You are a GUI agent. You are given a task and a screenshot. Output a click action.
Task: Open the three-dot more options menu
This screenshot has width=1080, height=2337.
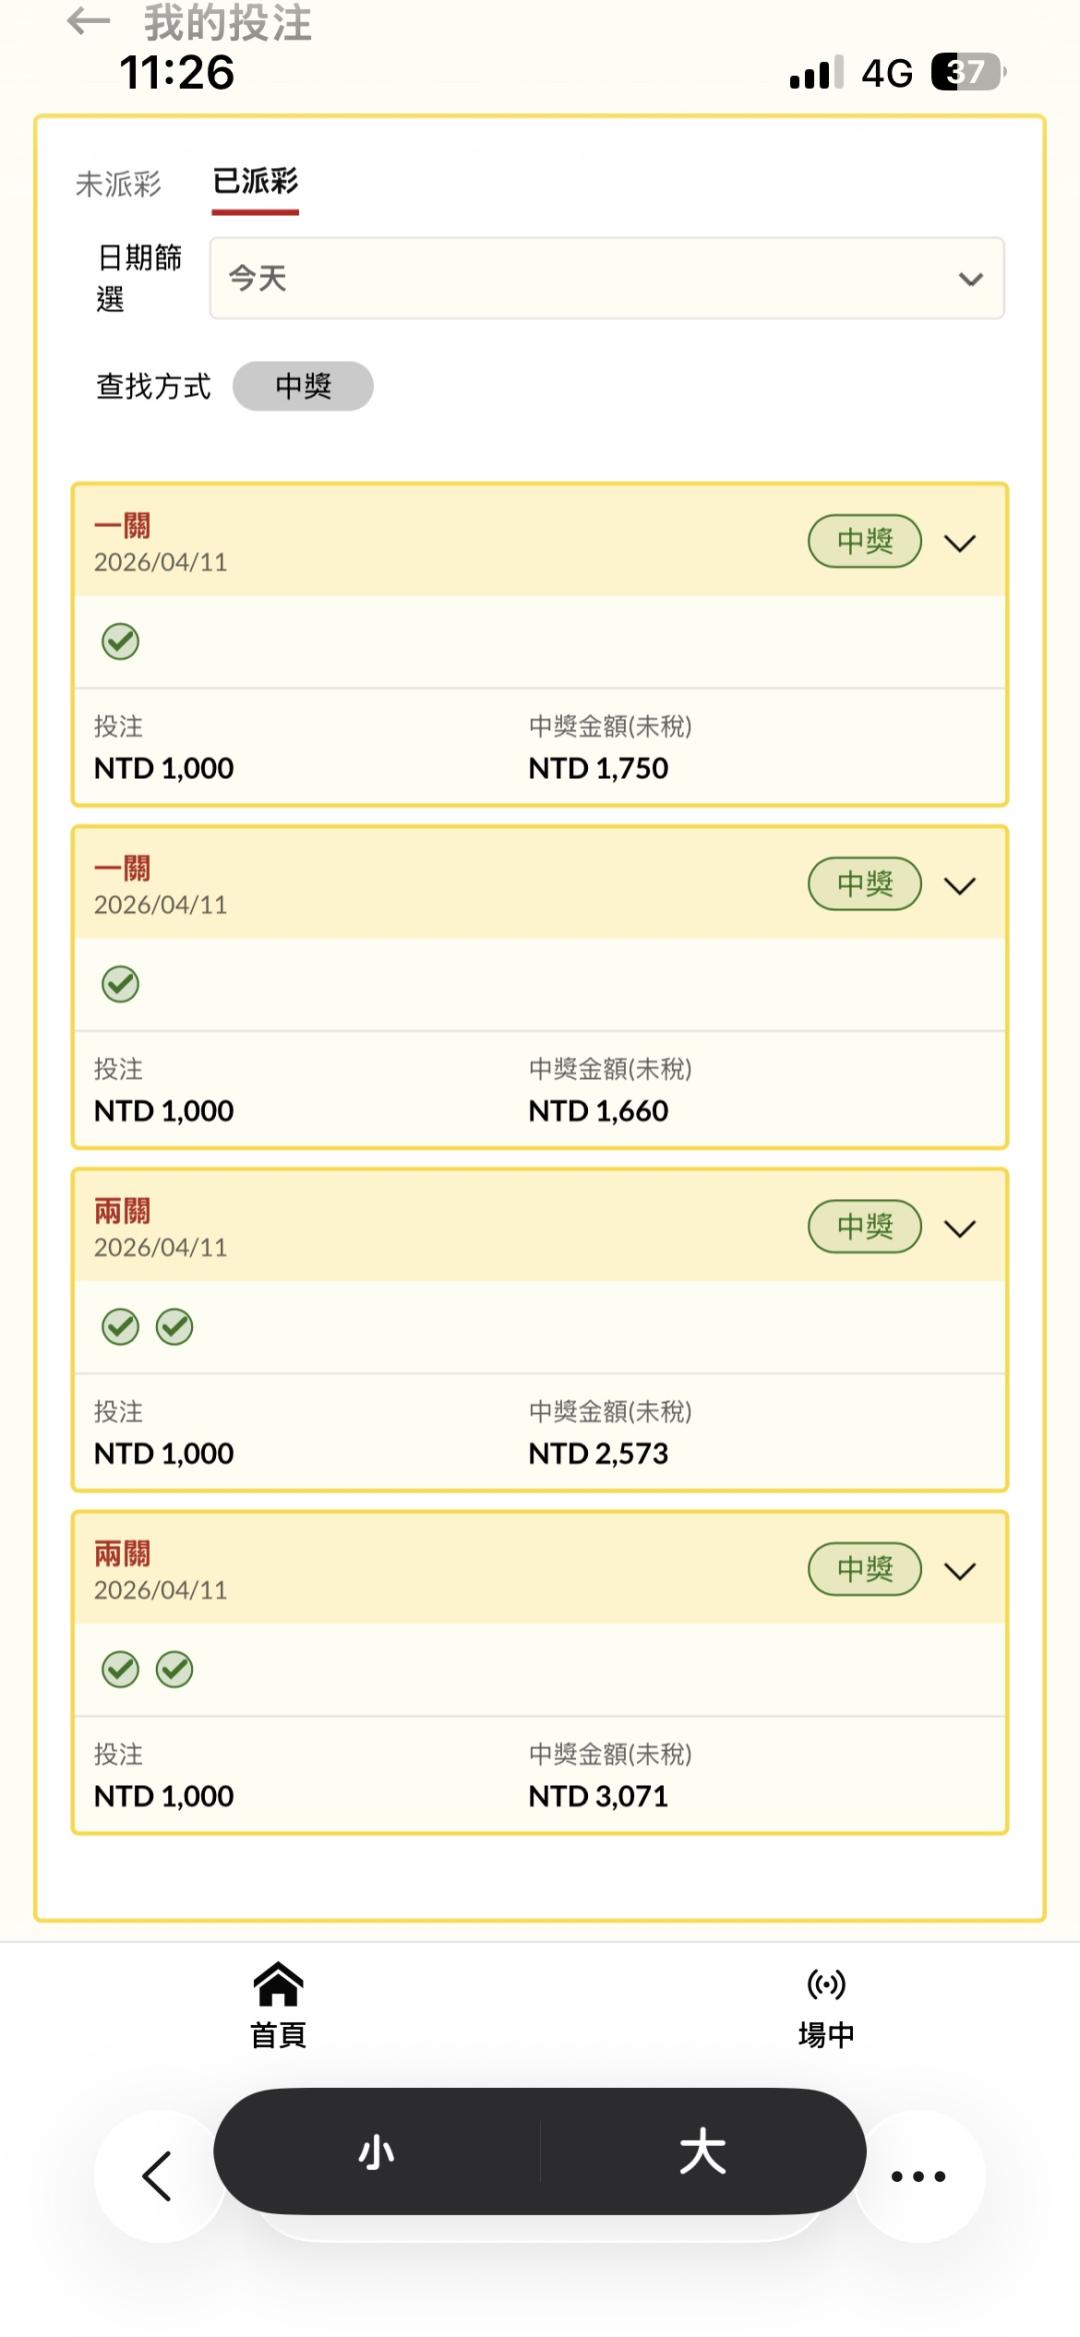918,2176
